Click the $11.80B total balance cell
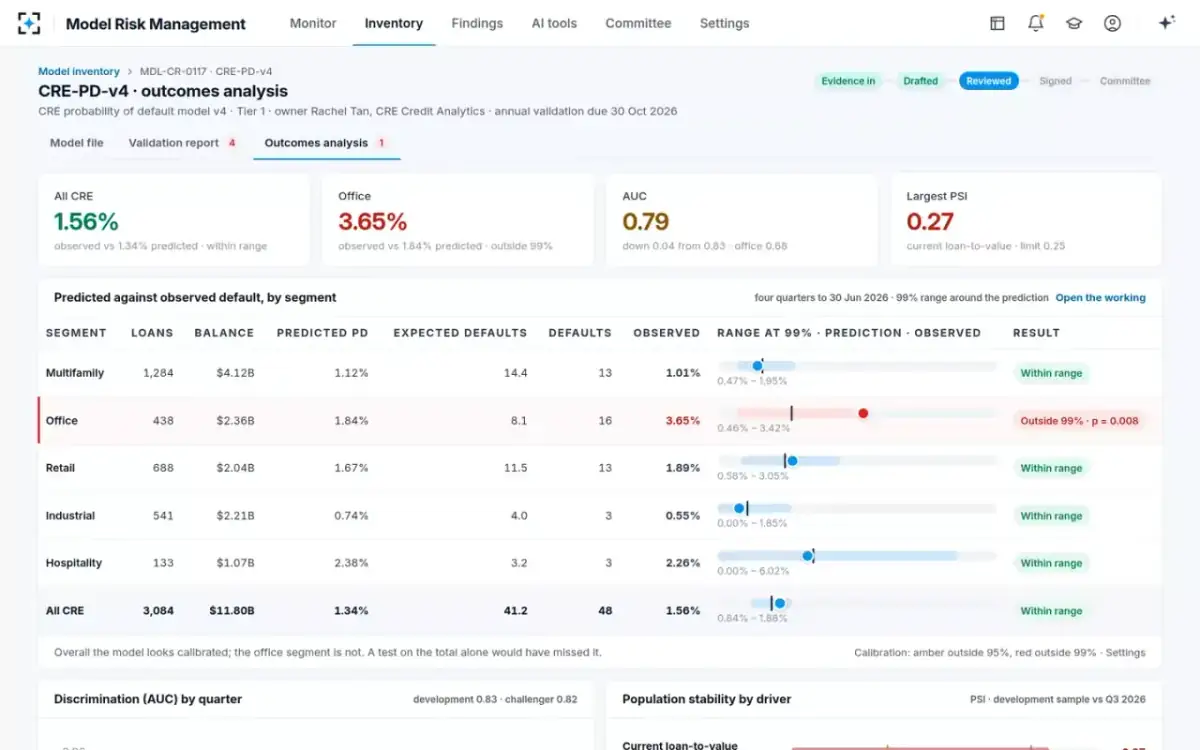The width and height of the screenshot is (1200, 750). 232,611
